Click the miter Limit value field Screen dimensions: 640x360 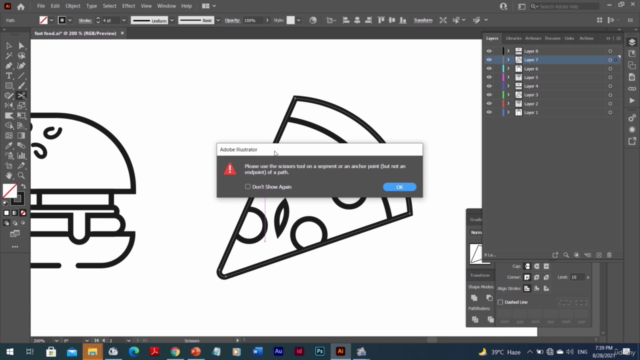coord(577,277)
